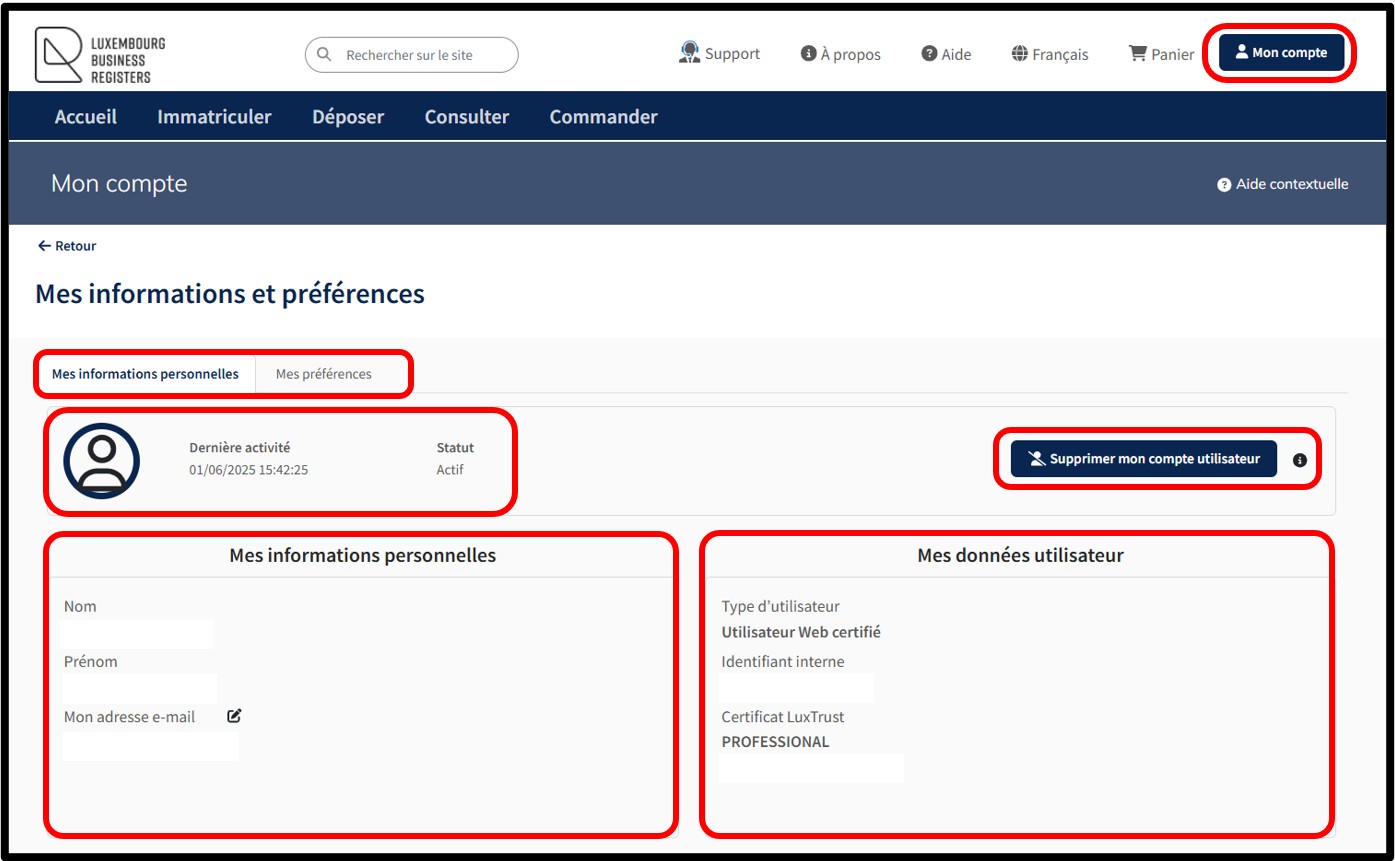Click the edit e-mail address pencil icon
The height and width of the screenshot is (861, 1395).
pyautogui.click(x=234, y=716)
